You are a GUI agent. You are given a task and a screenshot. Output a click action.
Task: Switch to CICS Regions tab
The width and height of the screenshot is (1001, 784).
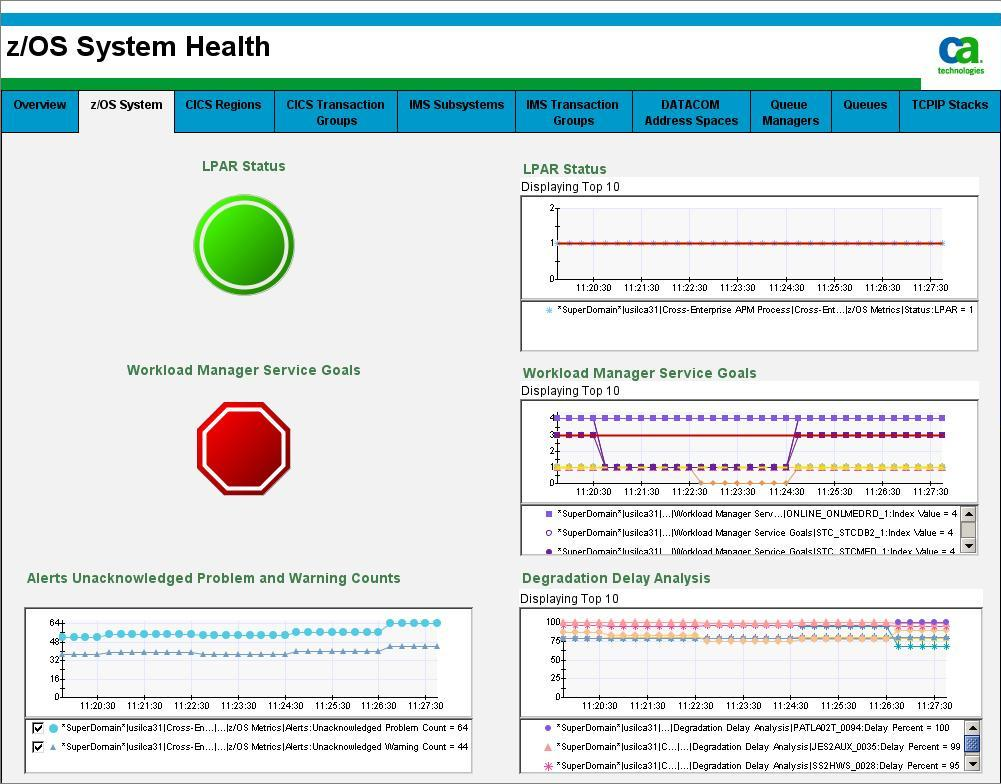click(223, 111)
